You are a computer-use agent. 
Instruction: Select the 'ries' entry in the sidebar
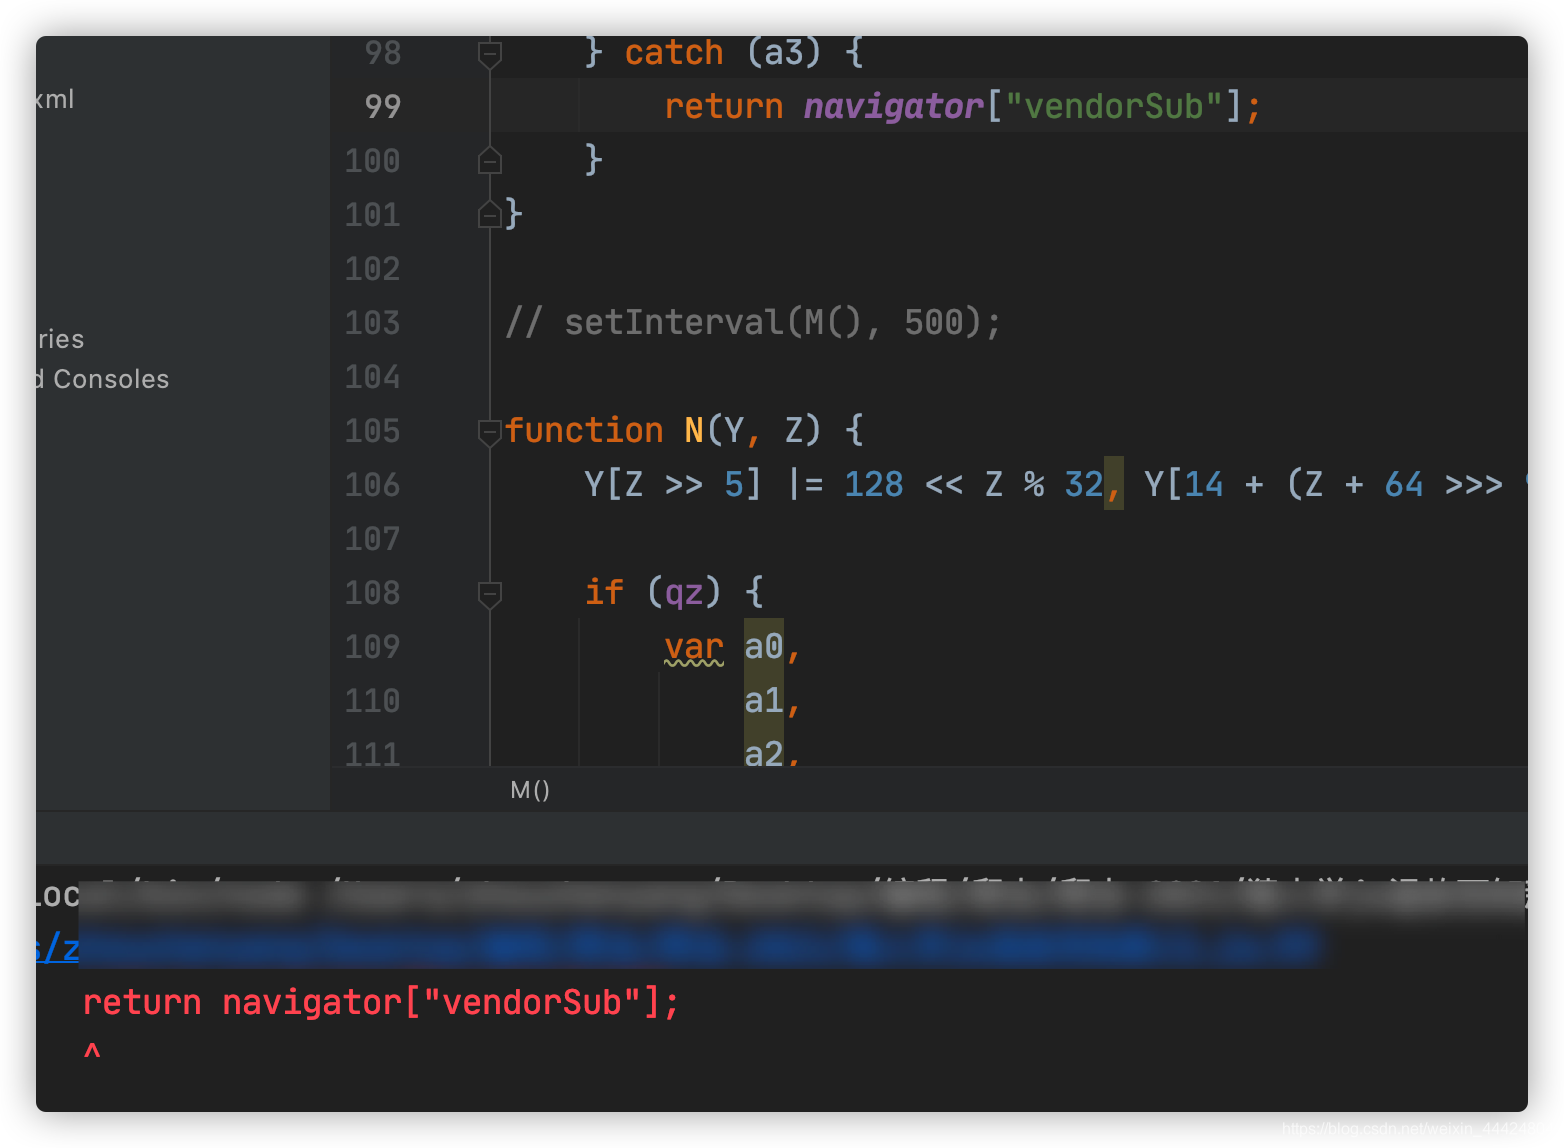click(60, 339)
